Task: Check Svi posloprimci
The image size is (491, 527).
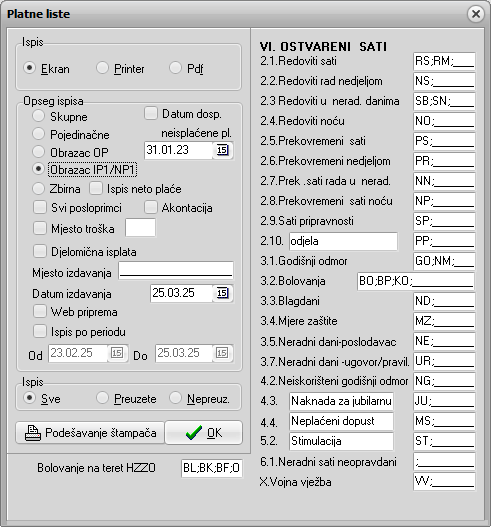Action: (x=40, y=207)
